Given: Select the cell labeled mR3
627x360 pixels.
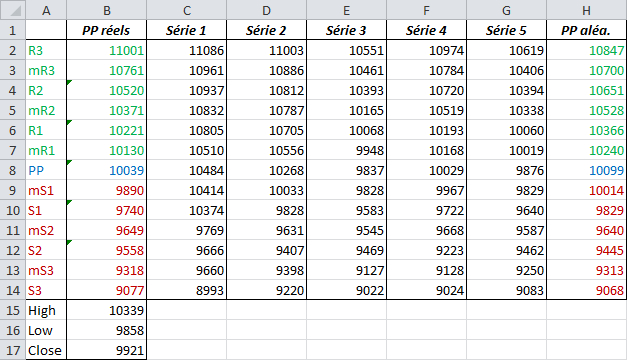Looking at the screenshot, I should [x=46, y=70].
